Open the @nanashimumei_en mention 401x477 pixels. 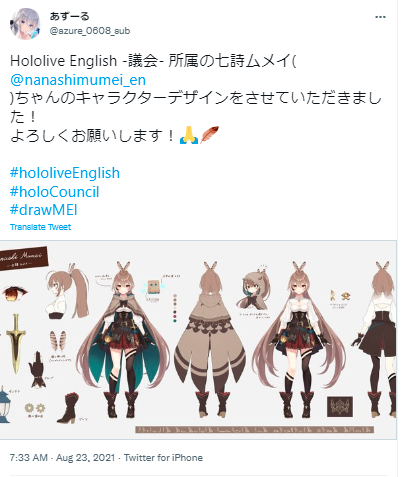tap(78, 80)
